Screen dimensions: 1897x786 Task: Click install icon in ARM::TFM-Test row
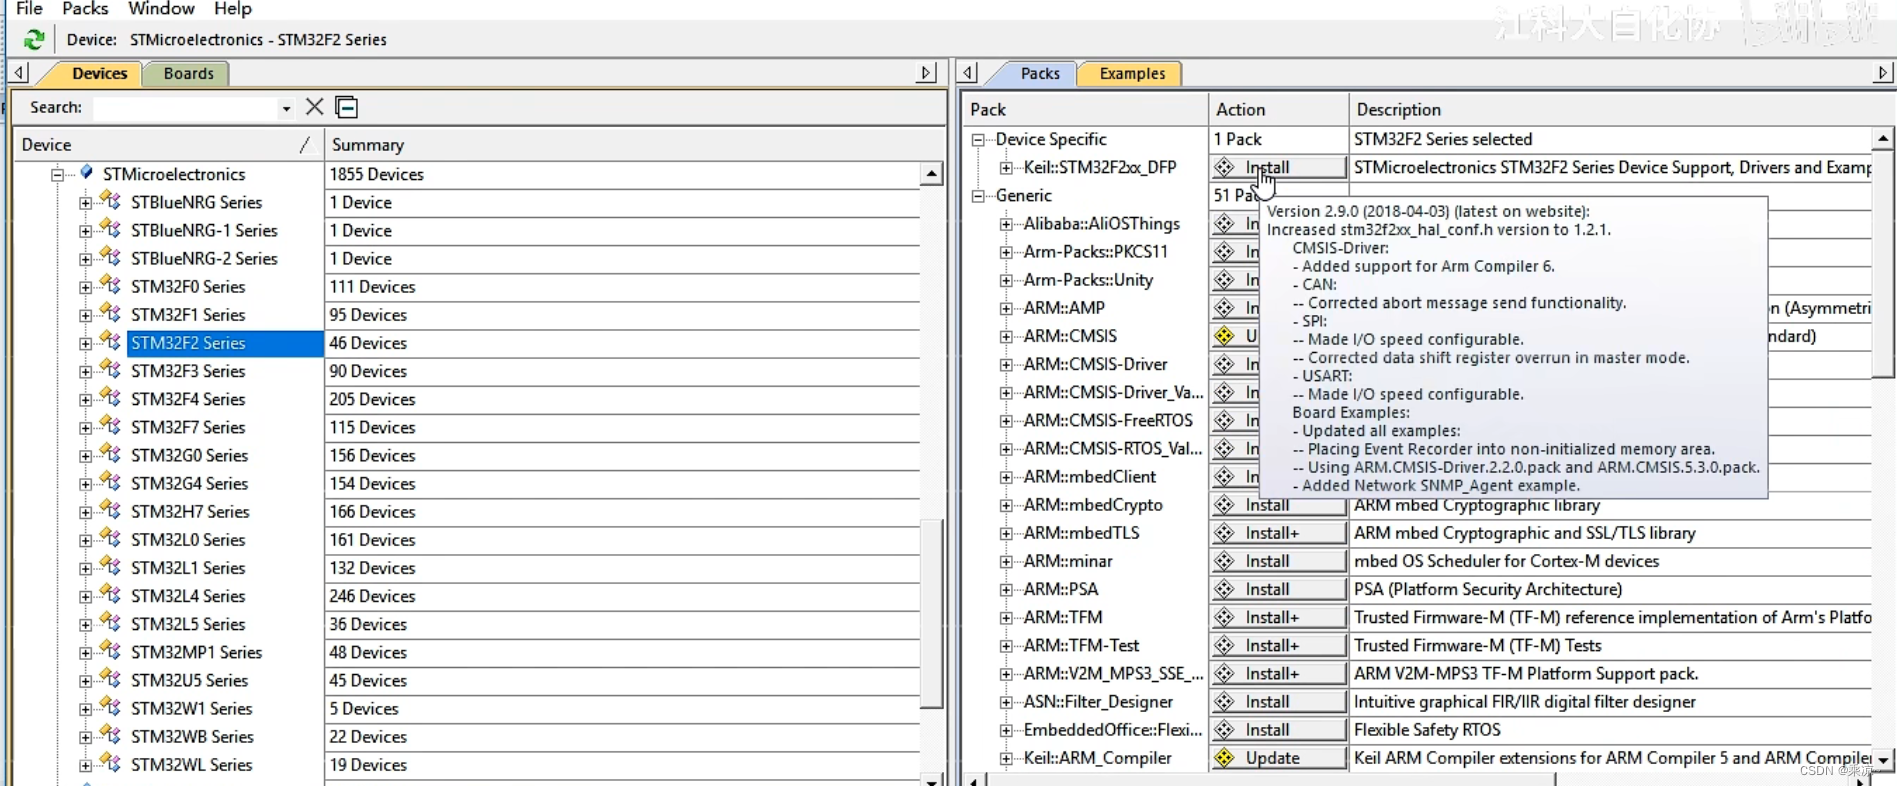(x=1225, y=645)
